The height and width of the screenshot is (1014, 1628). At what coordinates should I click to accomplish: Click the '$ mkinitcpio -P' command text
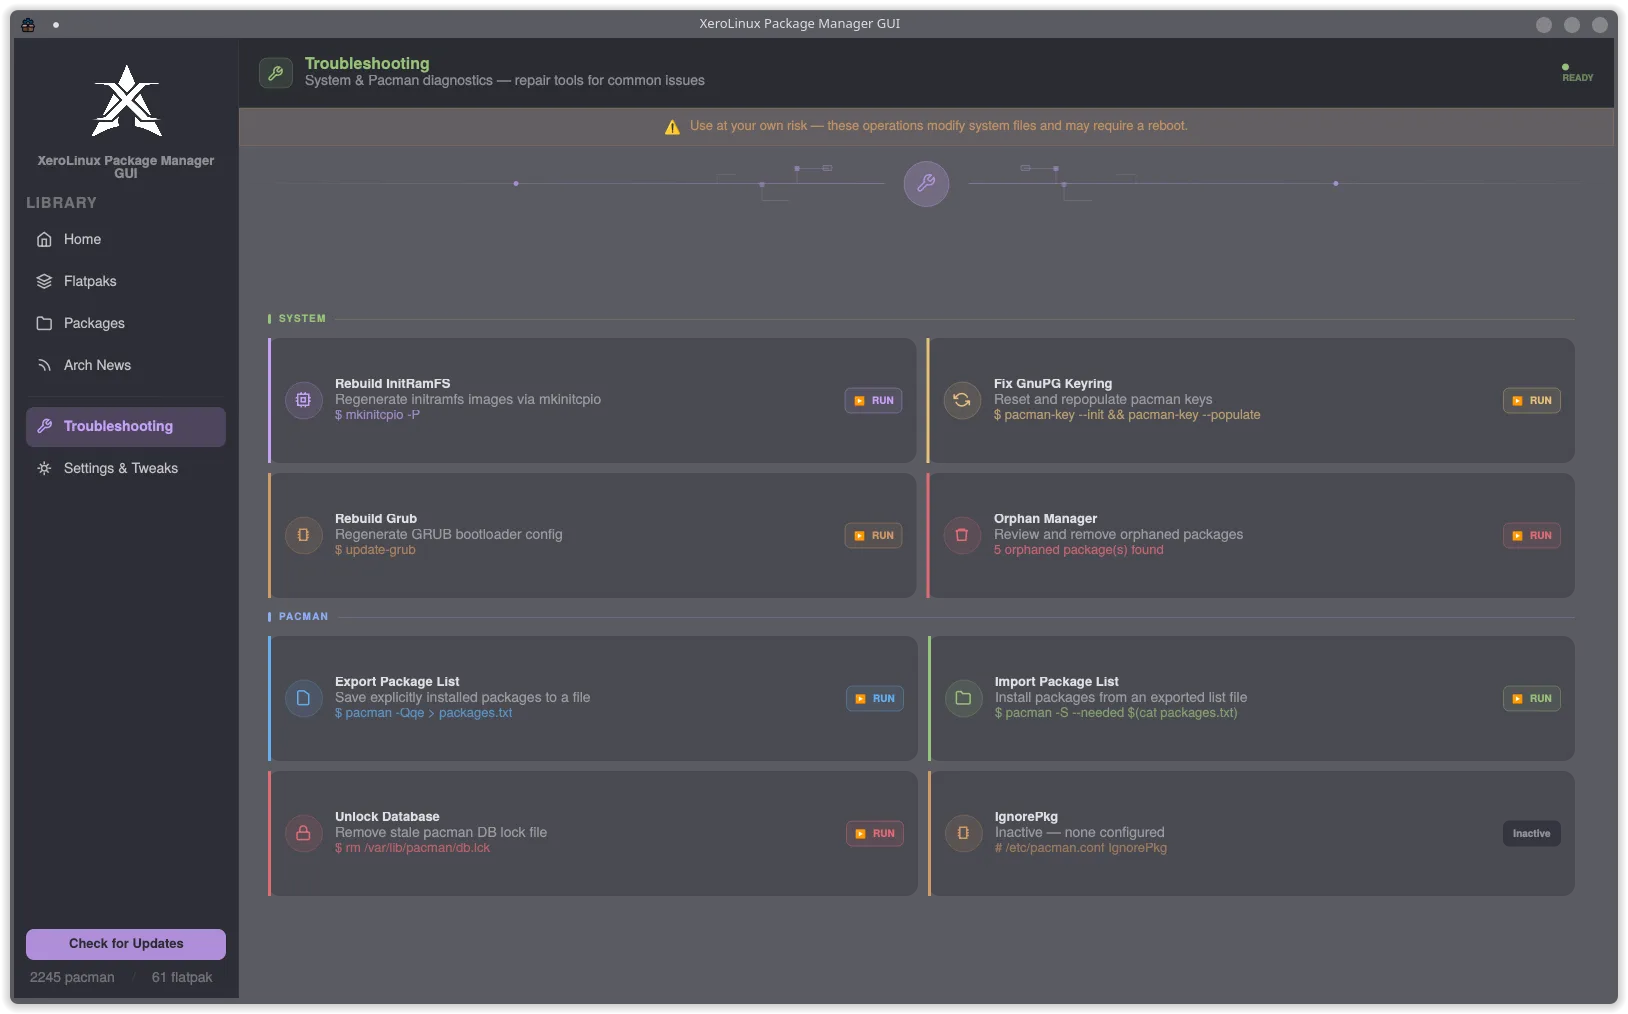377,415
